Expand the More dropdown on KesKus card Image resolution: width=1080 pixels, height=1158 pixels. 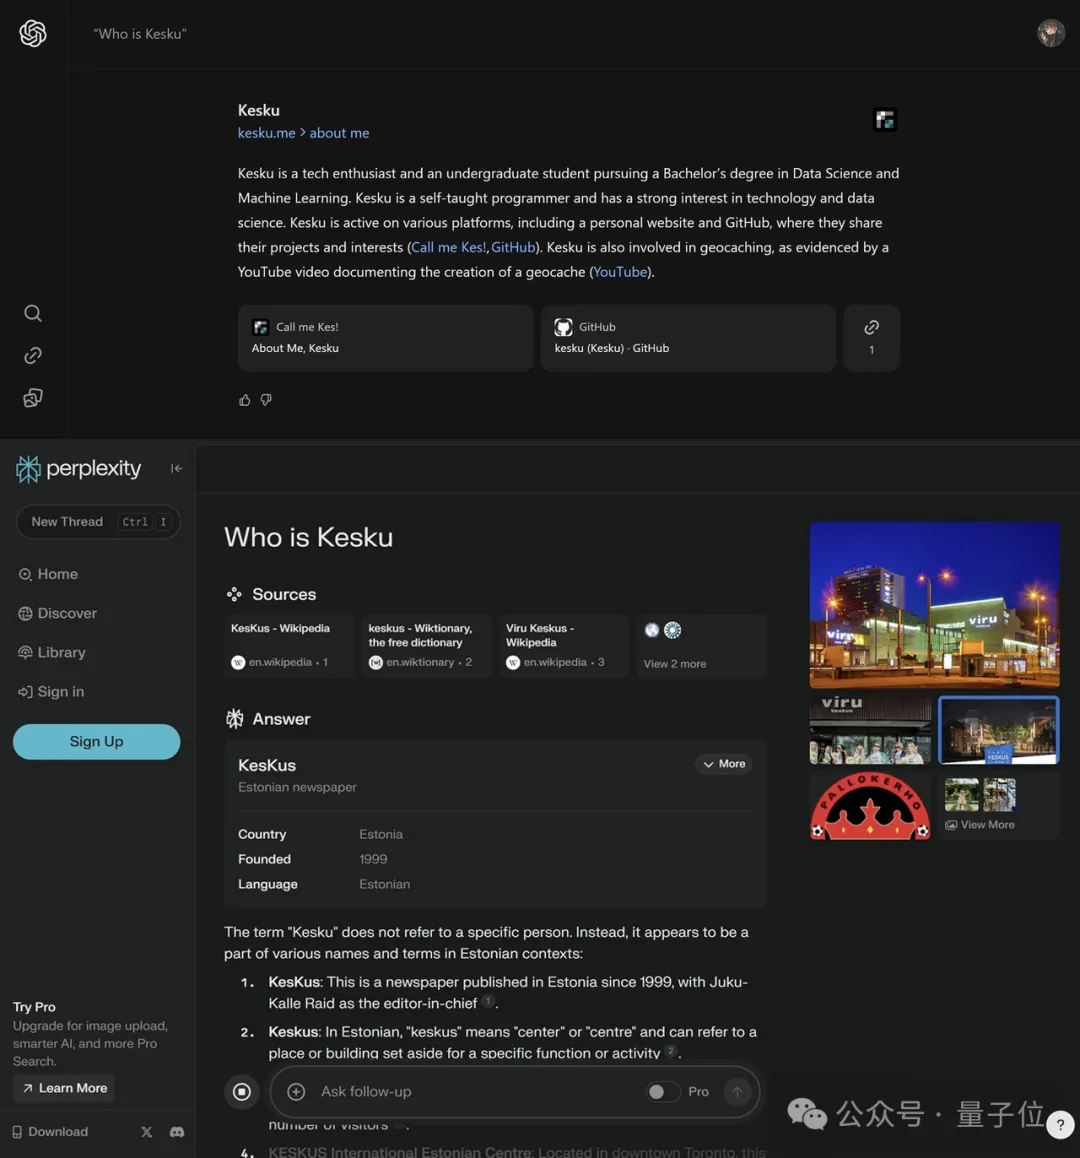click(724, 764)
